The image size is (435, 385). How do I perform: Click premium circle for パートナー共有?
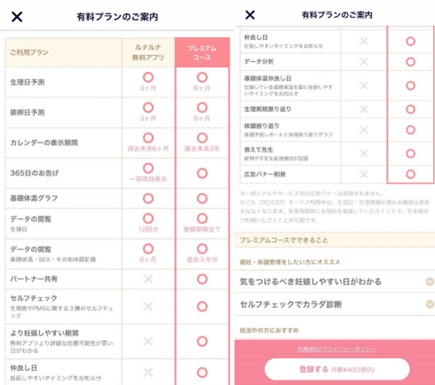(x=202, y=279)
